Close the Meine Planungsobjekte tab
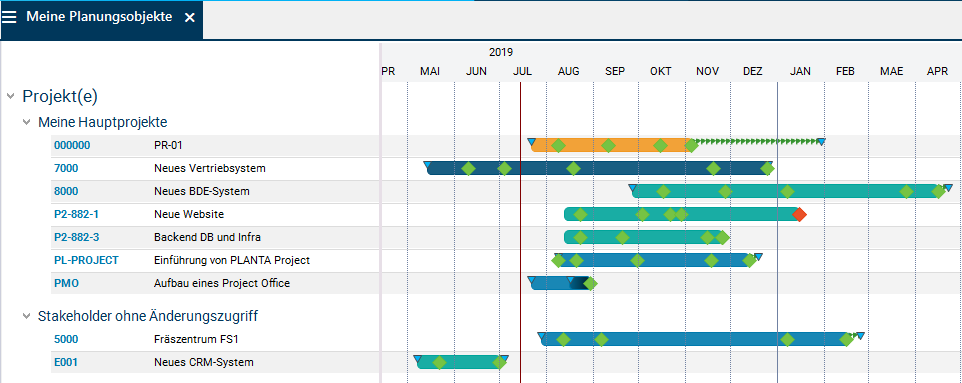962x383 pixels. (190, 18)
